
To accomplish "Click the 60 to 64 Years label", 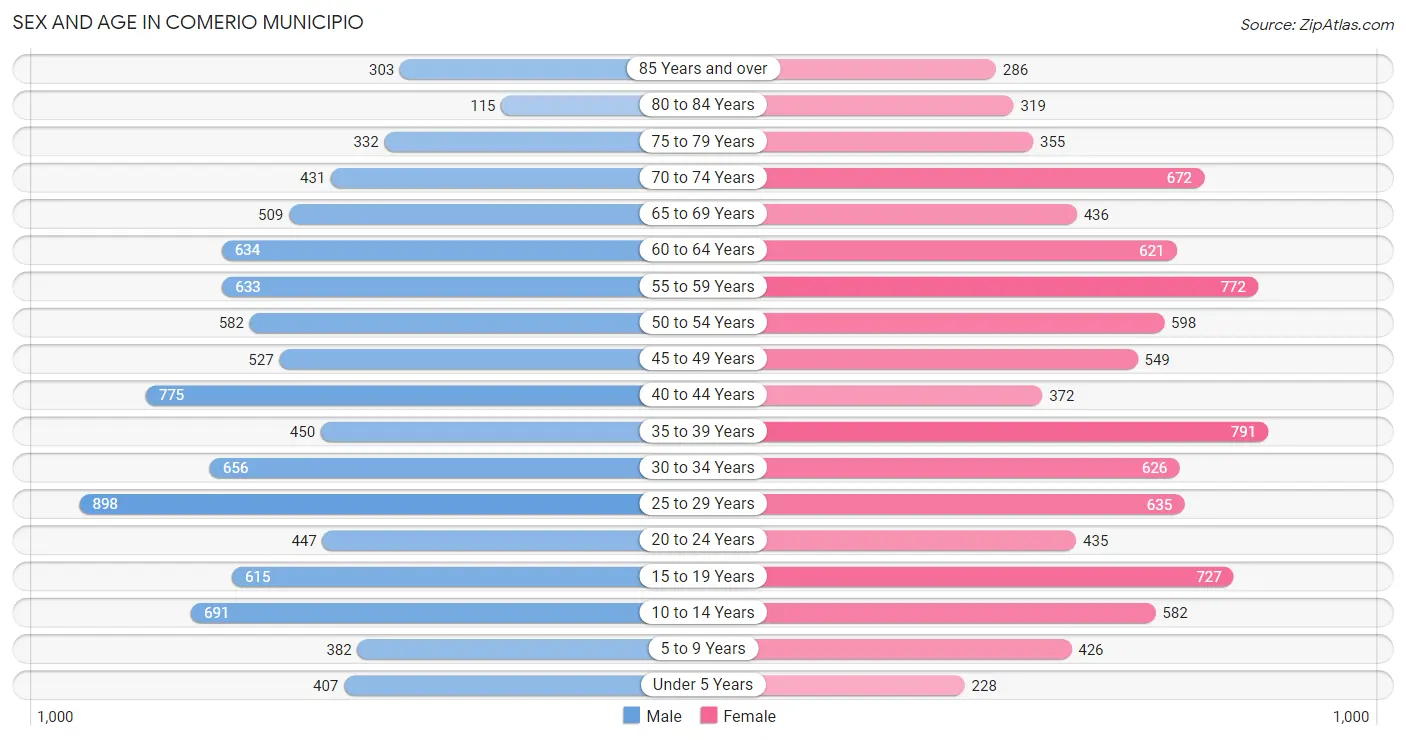I will click(x=703, y=250).
